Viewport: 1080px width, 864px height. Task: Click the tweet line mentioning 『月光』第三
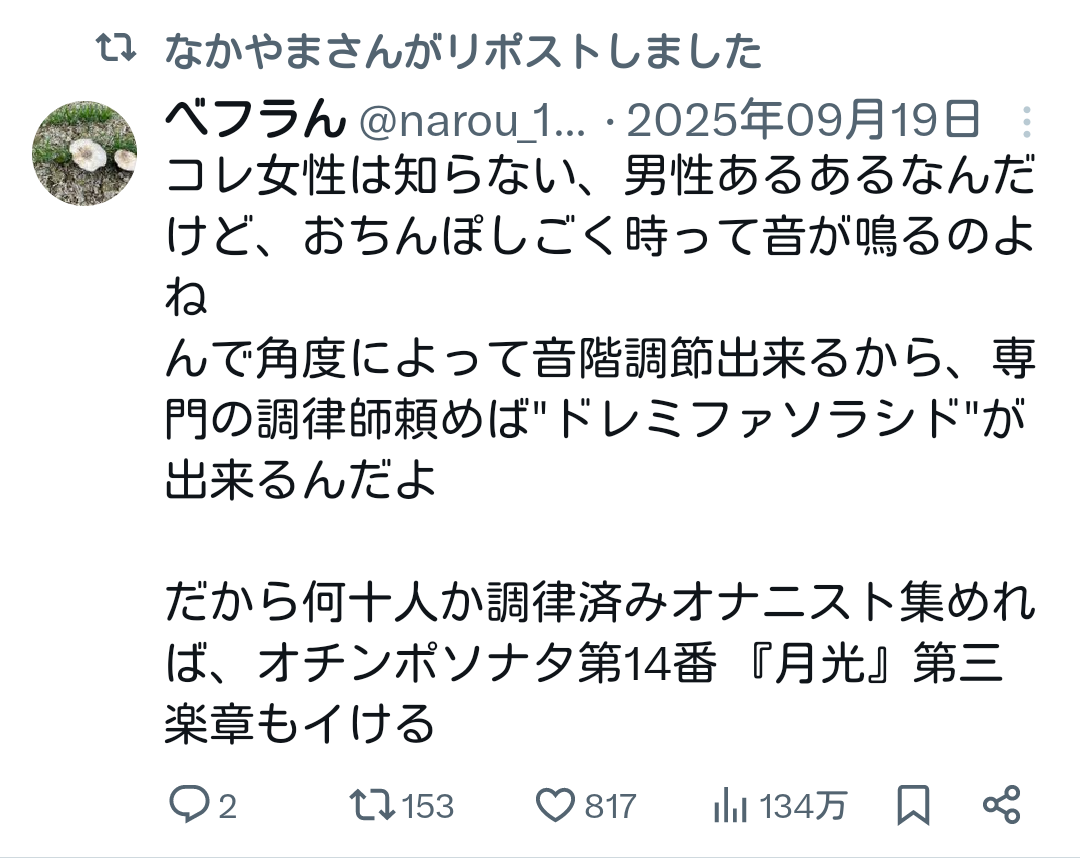click(x=583, y=664)
